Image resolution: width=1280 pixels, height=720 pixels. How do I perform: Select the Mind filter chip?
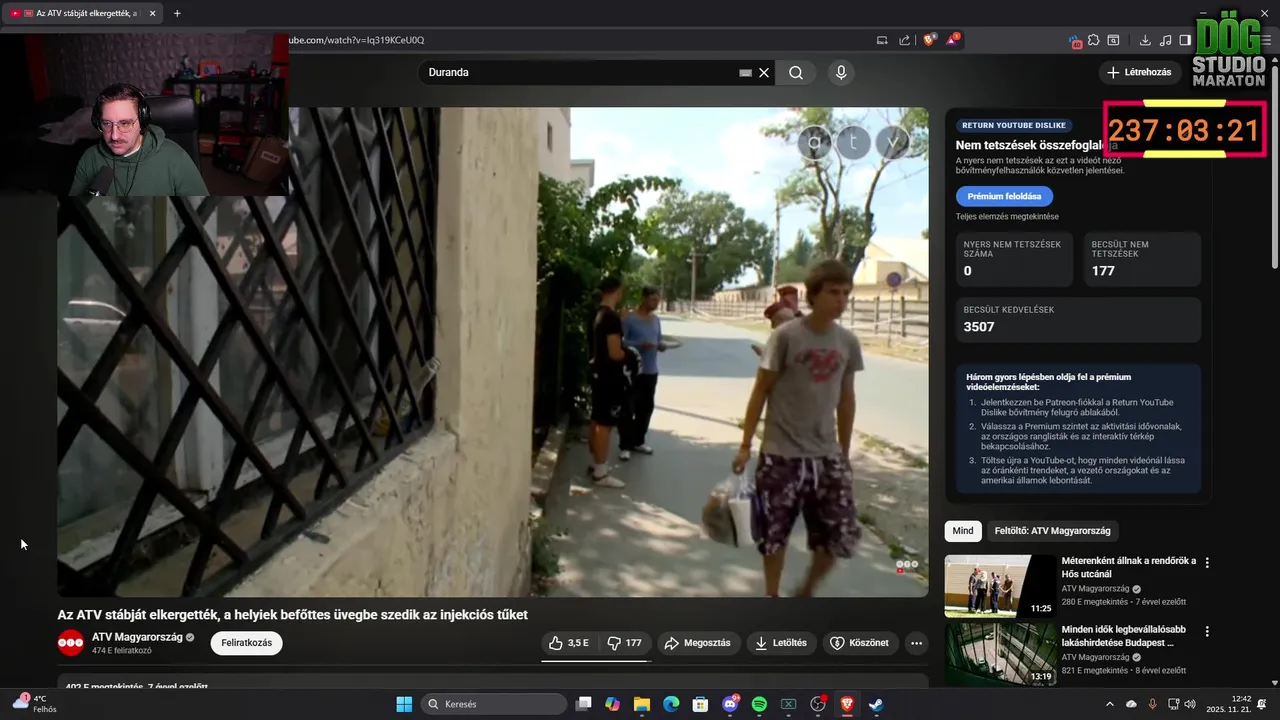click(963, 531)
